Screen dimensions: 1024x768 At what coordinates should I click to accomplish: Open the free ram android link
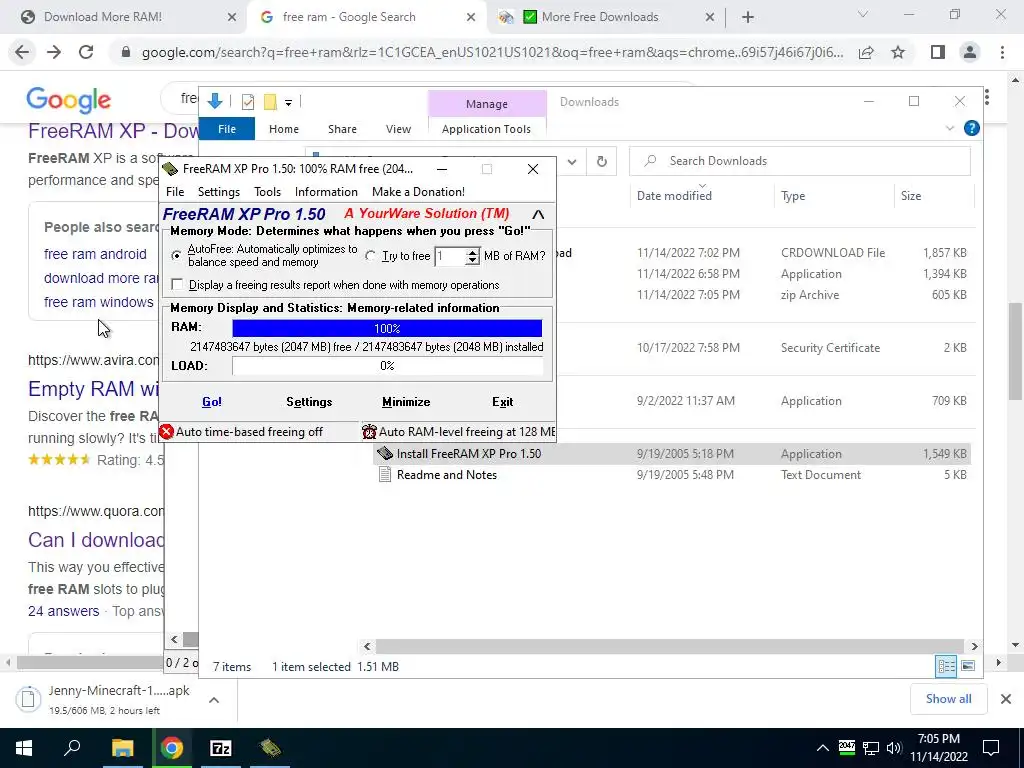point(95,254)
